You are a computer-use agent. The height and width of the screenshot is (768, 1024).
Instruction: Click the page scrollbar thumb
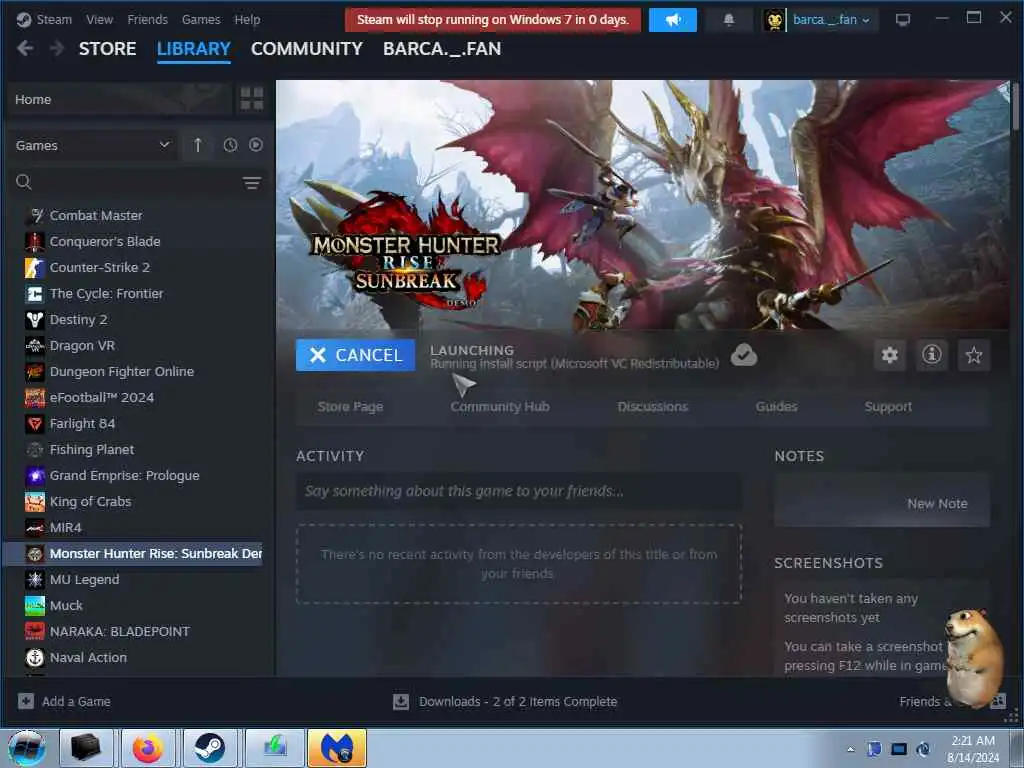(x=1015, y=106)
